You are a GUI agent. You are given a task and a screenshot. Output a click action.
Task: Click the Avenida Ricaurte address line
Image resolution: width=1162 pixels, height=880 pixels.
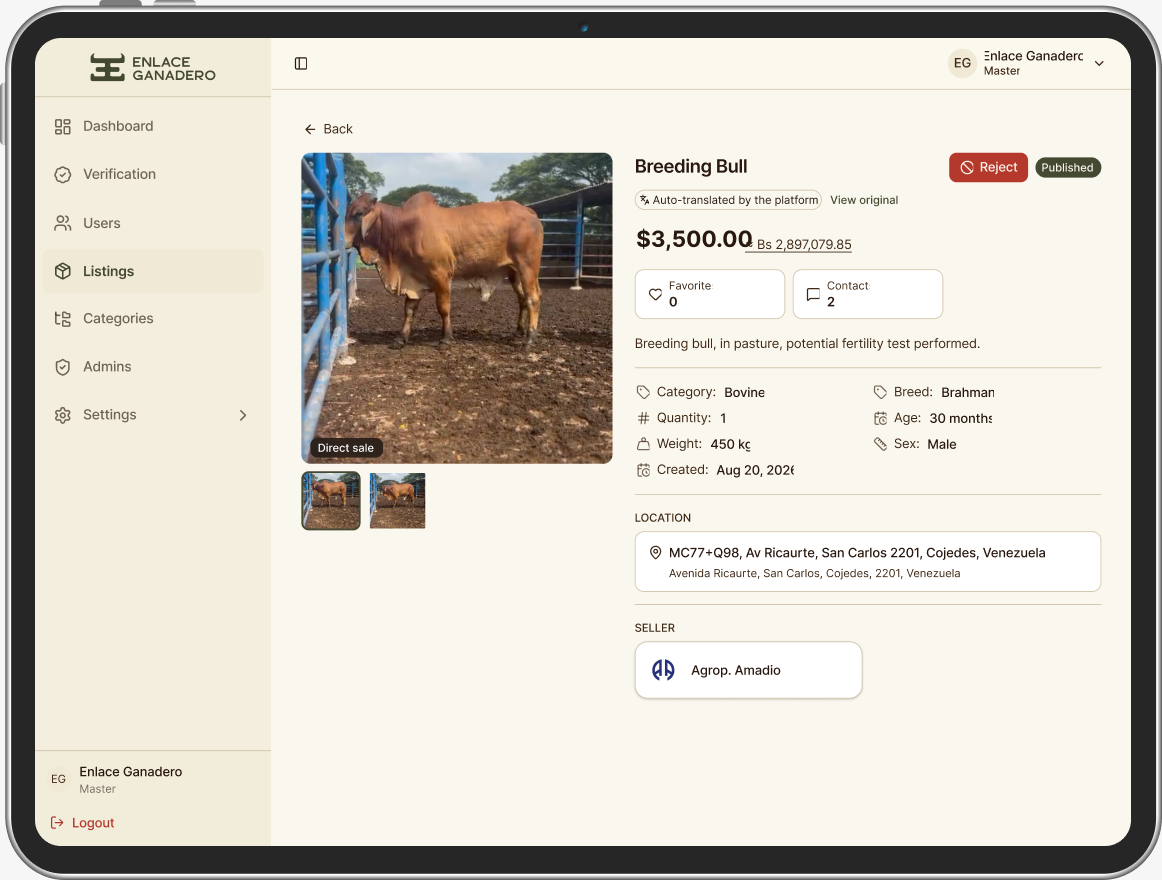[x=814, y=573]
